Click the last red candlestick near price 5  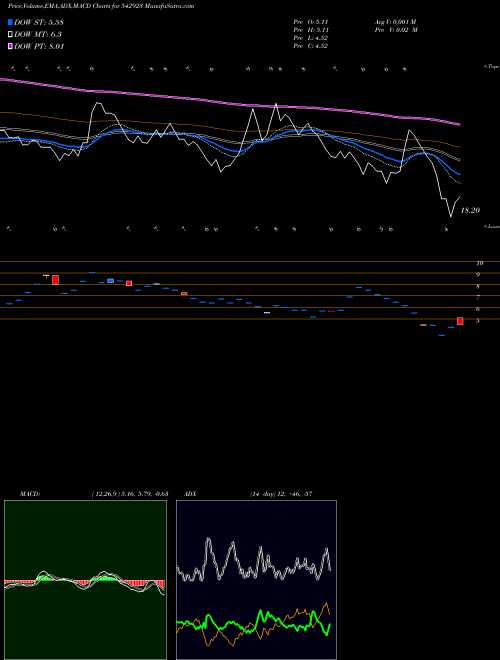pos(460,321)
